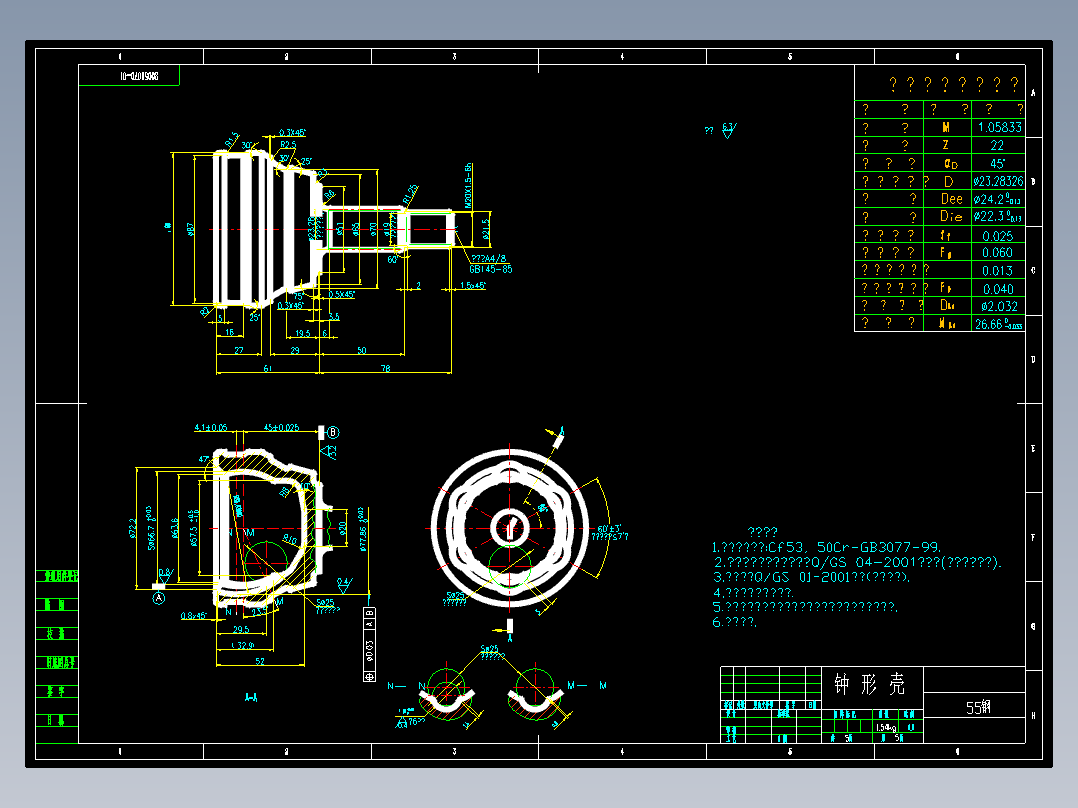Click the 78 length dimension
This screenshot has height=808, width=1078.
click(x=386, y=369)
